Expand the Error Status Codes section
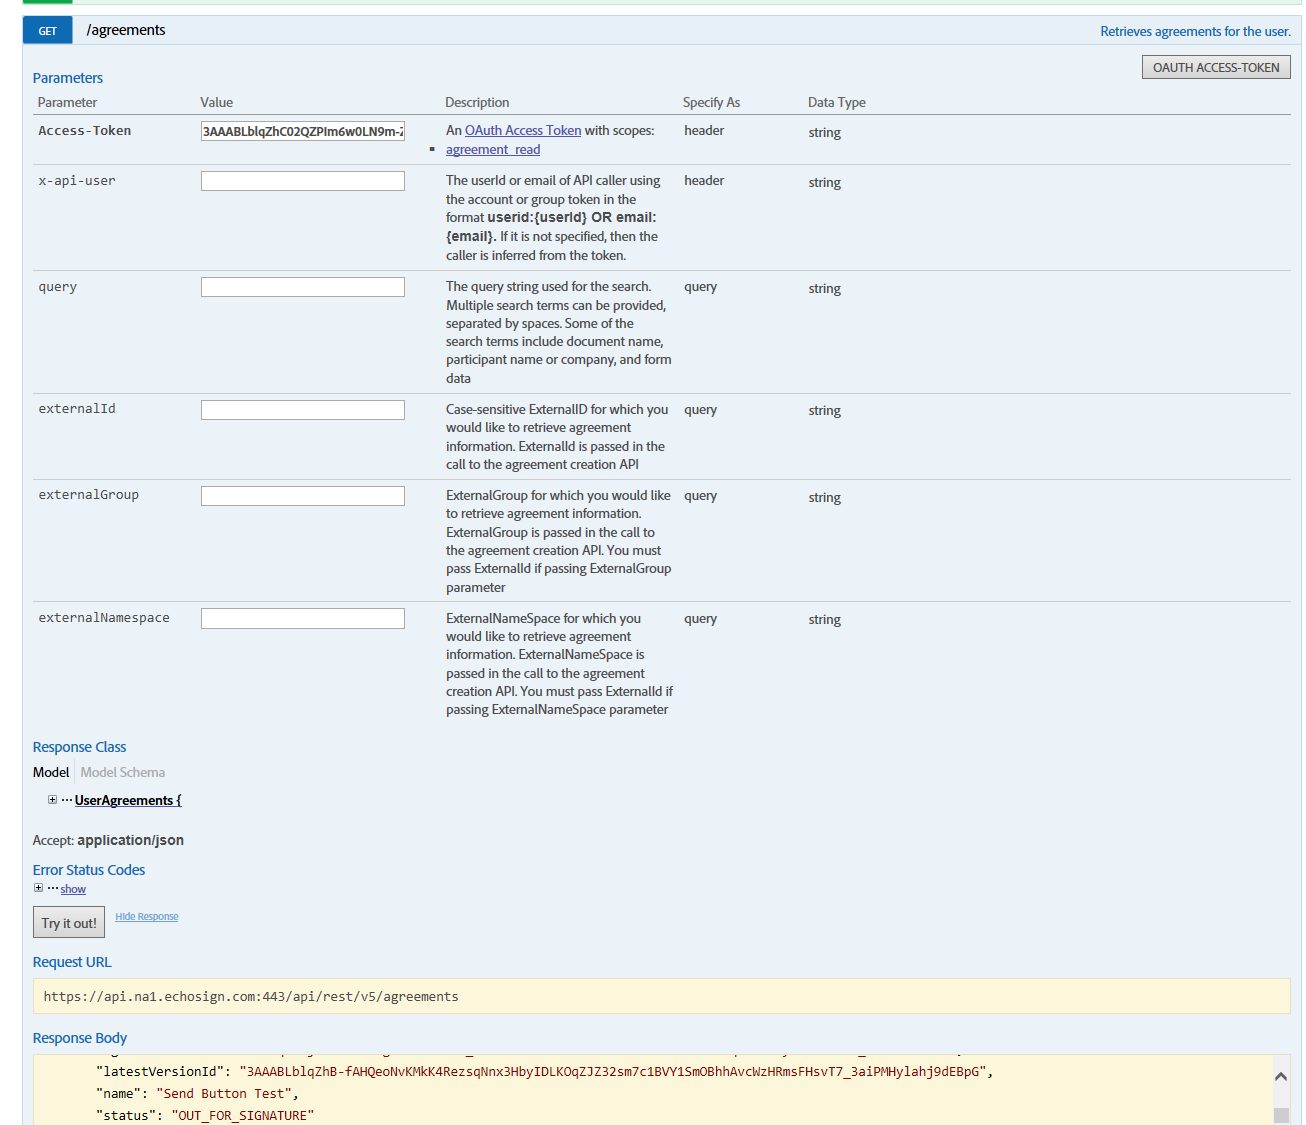1306x1125 pixels. [x=38, y=886]
